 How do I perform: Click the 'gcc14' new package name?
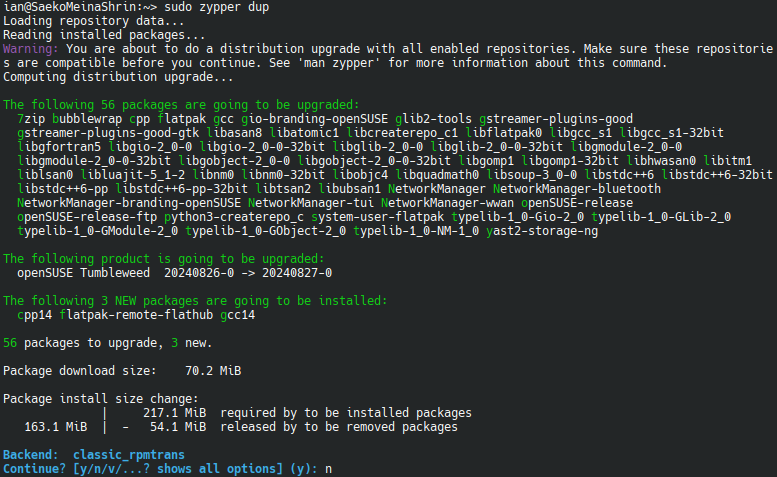238,315
